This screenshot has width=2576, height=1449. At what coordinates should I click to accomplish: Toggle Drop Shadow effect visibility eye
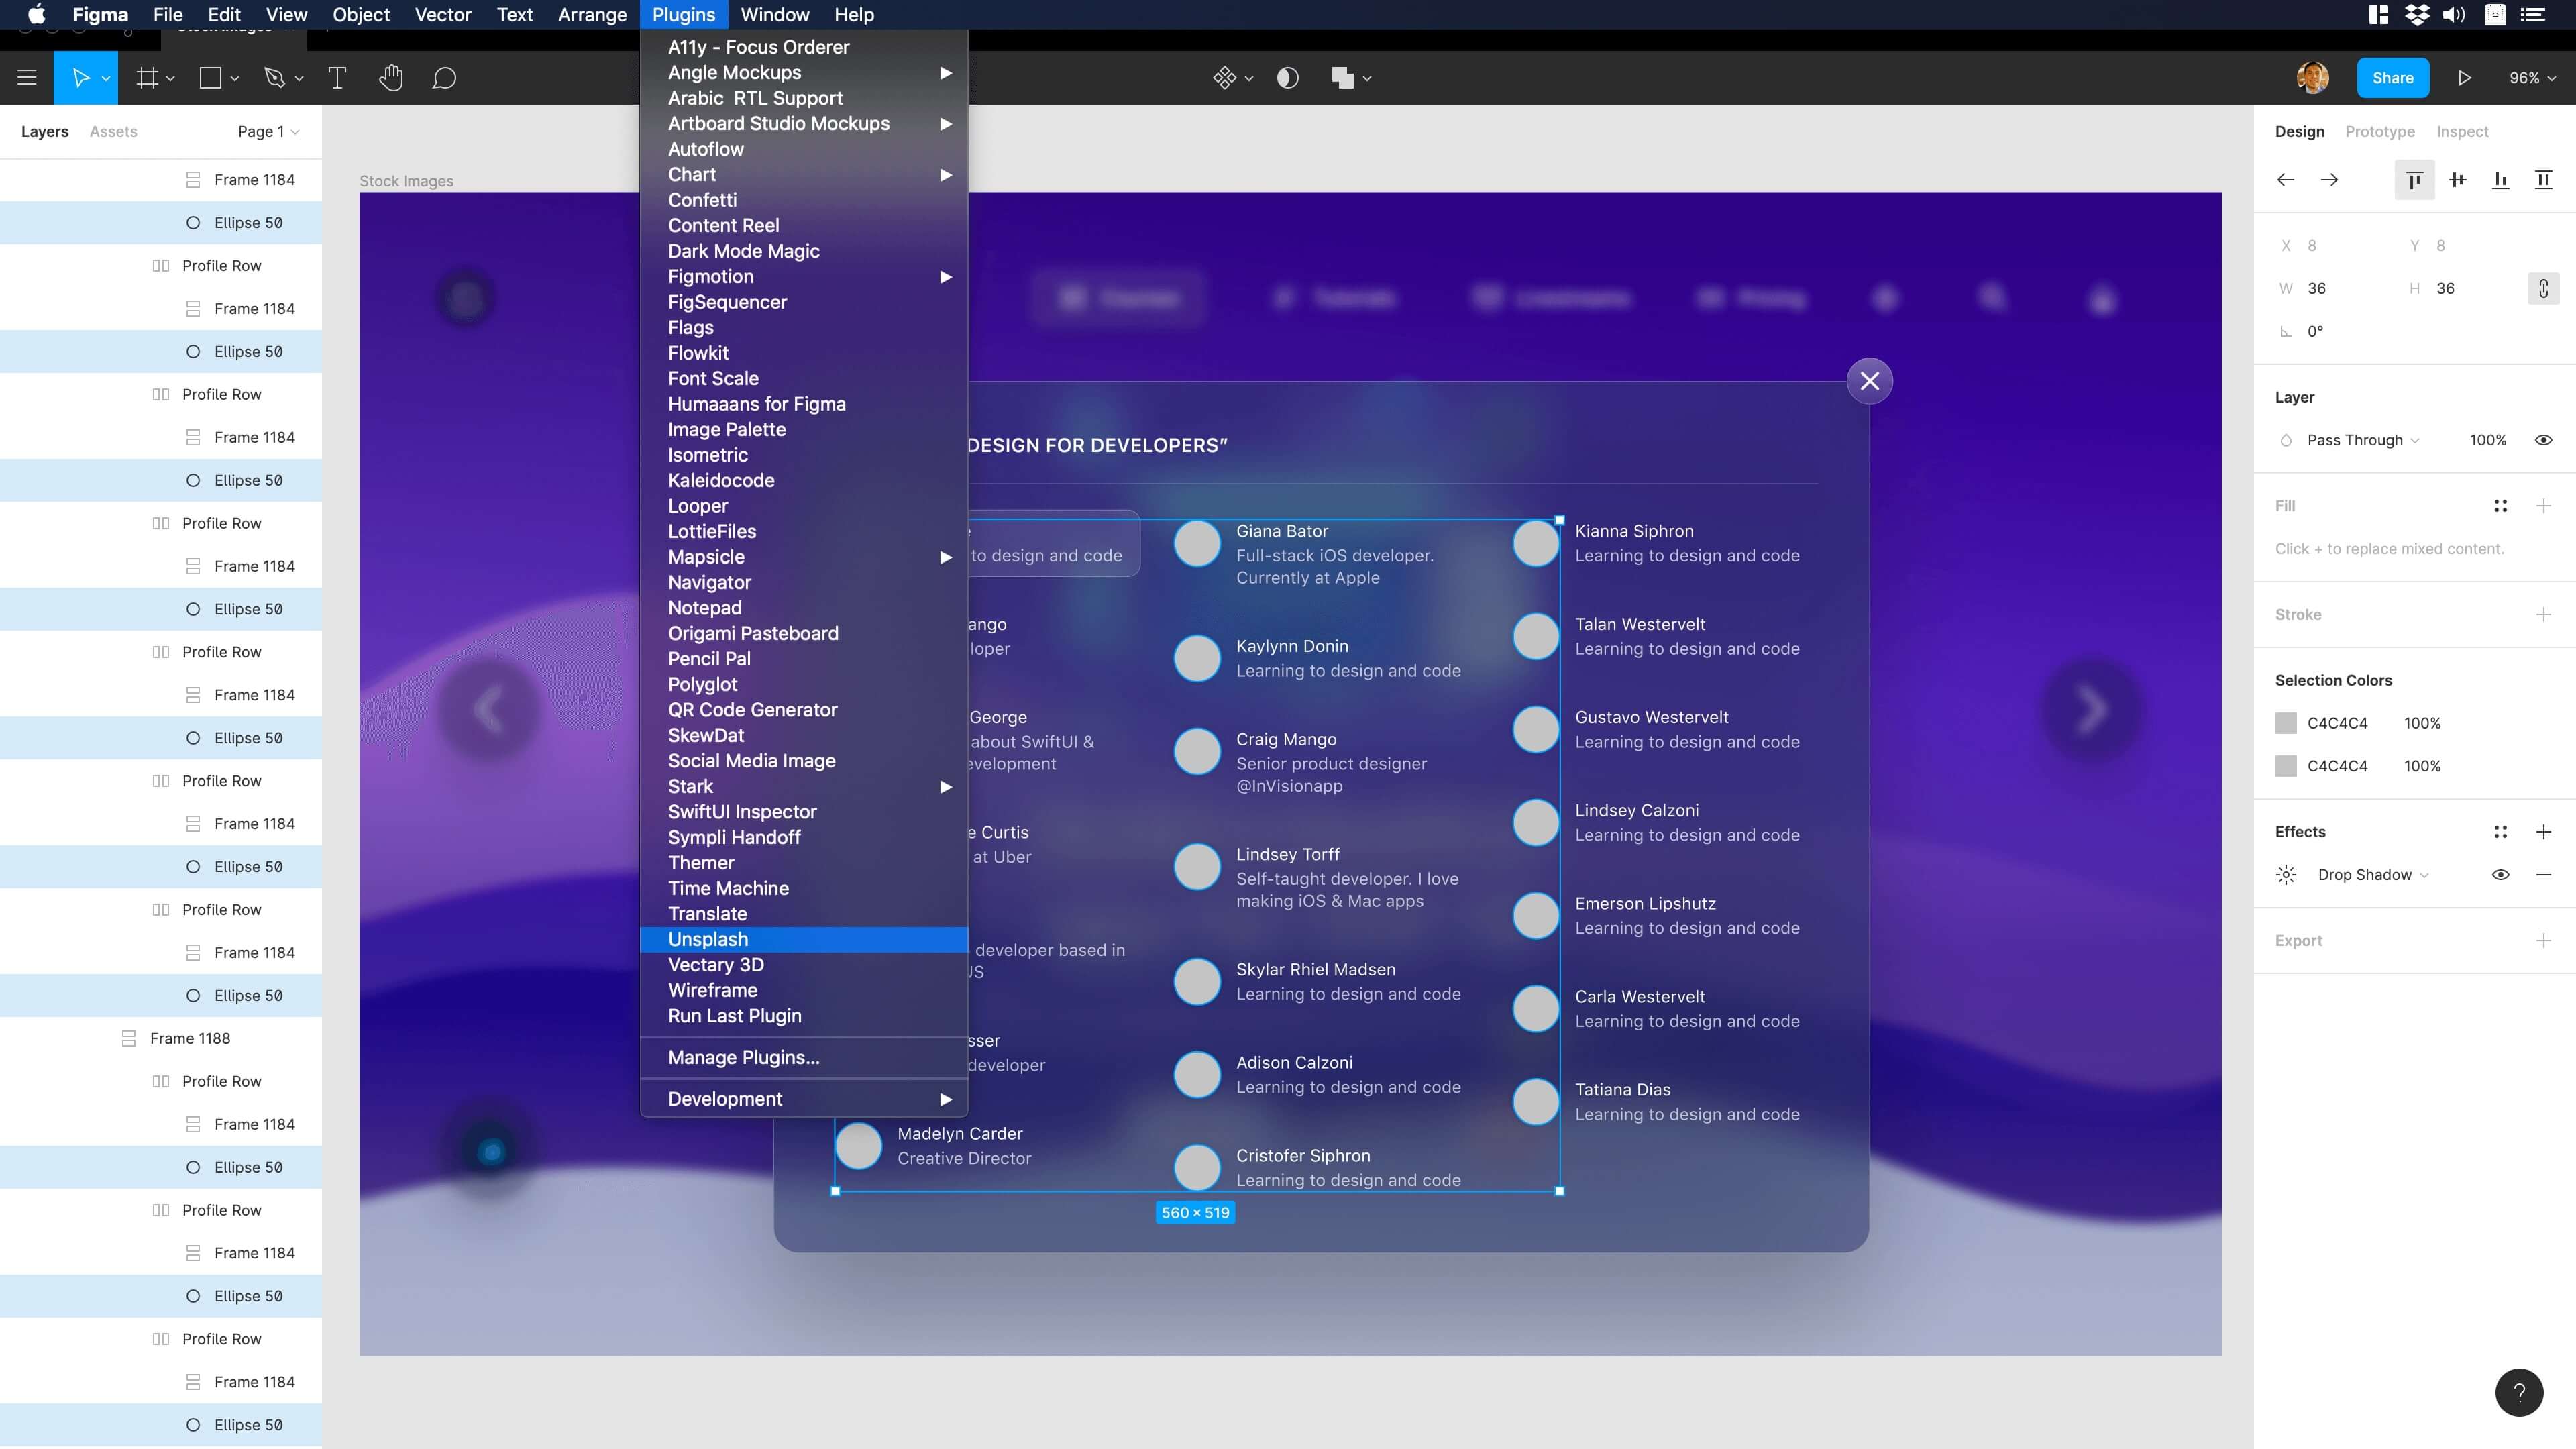click(2500, 875)
